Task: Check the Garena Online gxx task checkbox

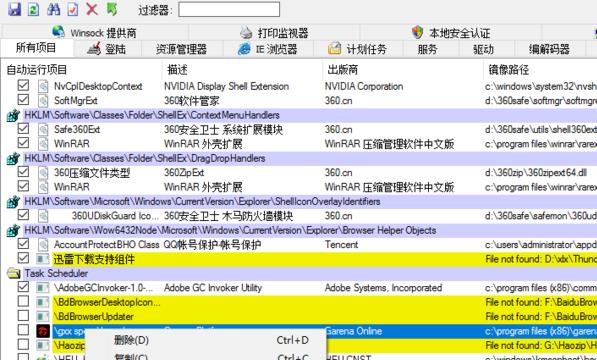Action: click(23, 330)
